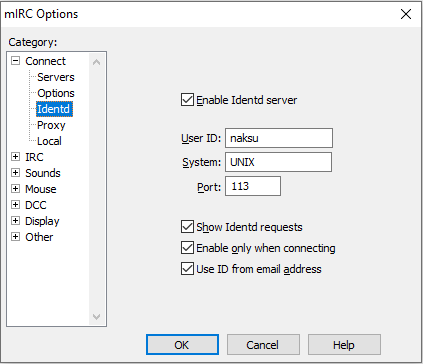423x364 pixels.
Task: Click the System input field
Action: pos(278,162)
